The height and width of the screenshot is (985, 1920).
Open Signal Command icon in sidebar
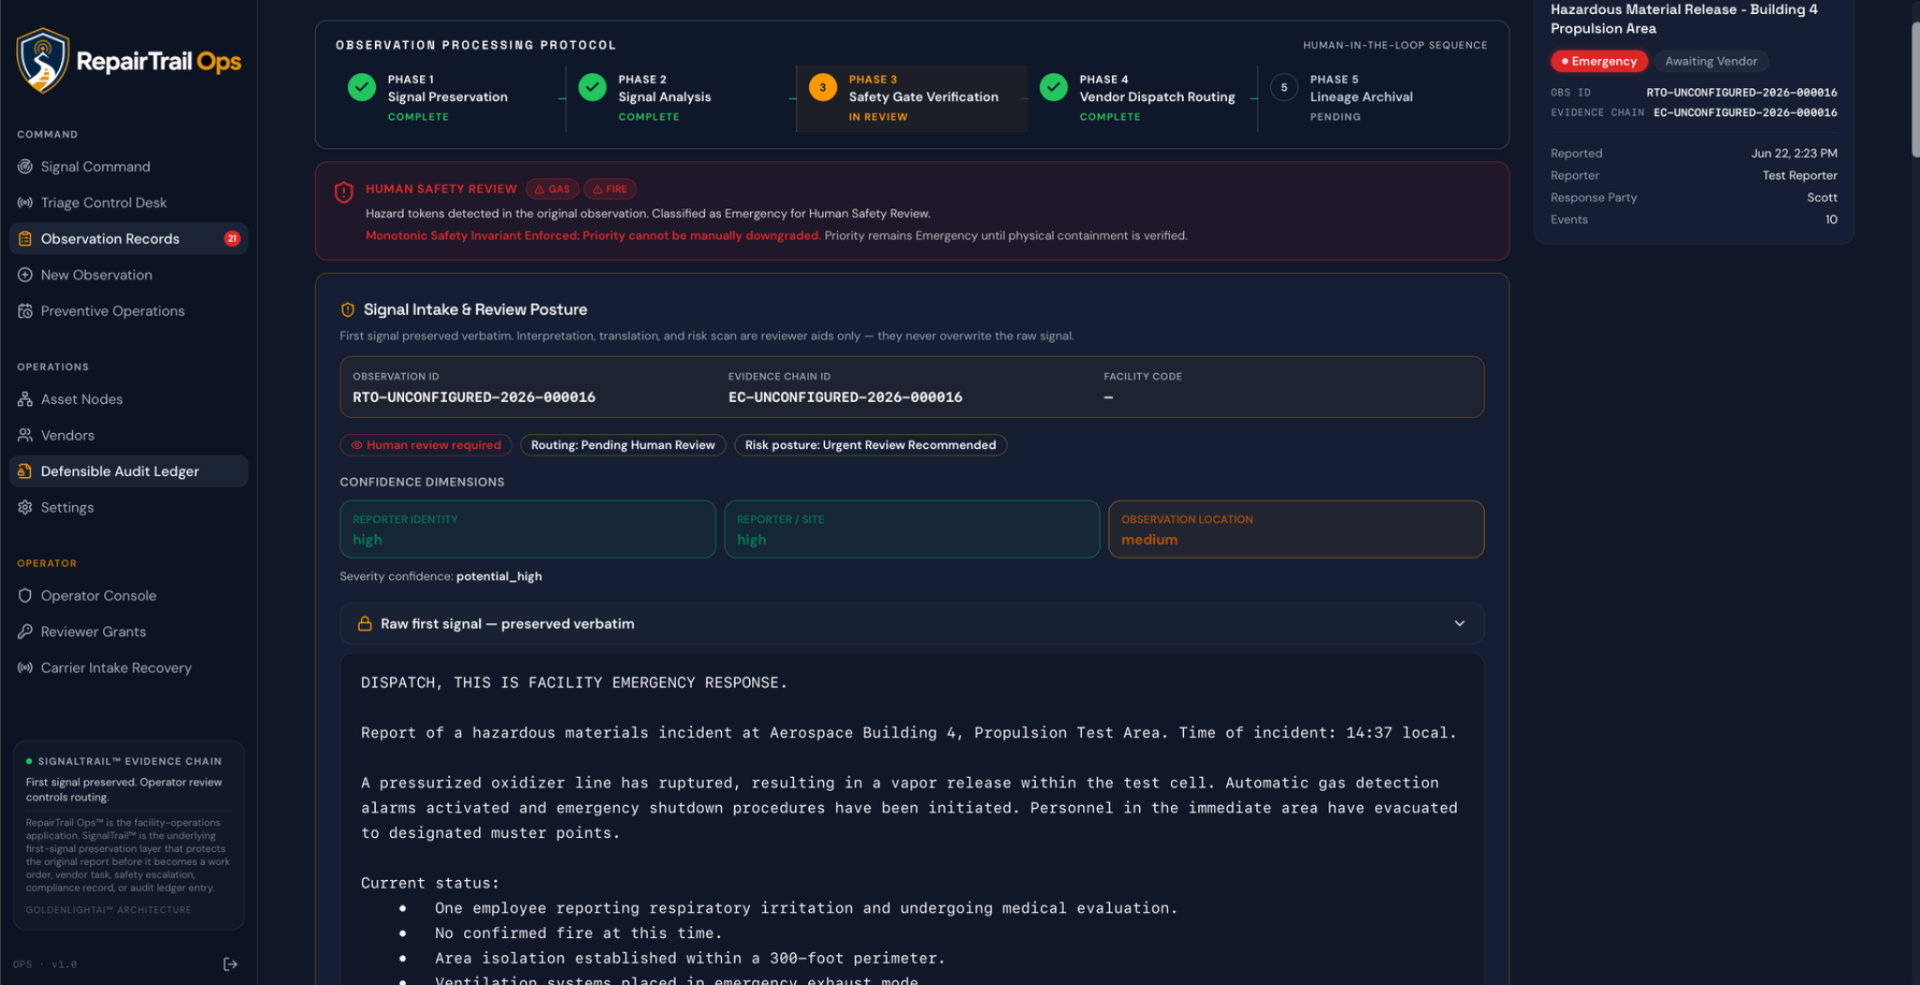point(25,167)
